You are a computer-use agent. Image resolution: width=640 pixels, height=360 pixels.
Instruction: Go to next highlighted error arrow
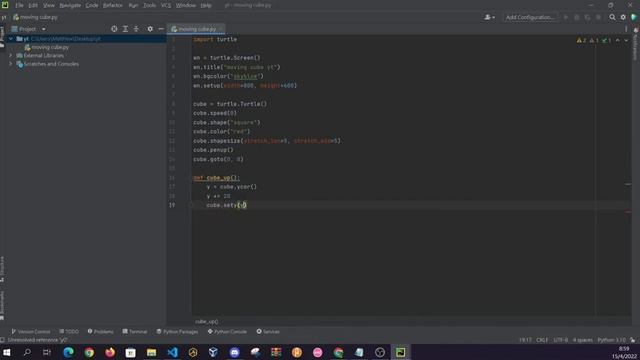coord(626,40)
